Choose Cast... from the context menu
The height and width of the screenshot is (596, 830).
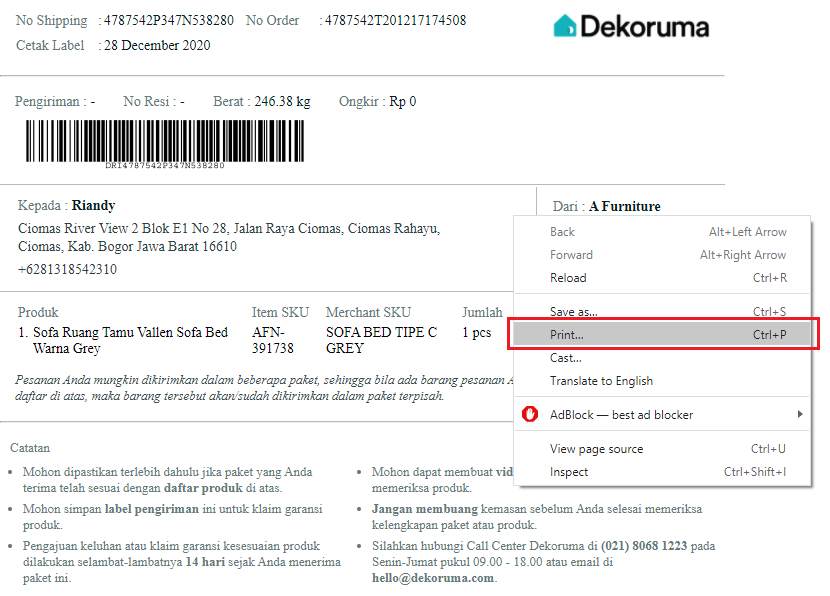pyautogui.click(x=662, y=358)
